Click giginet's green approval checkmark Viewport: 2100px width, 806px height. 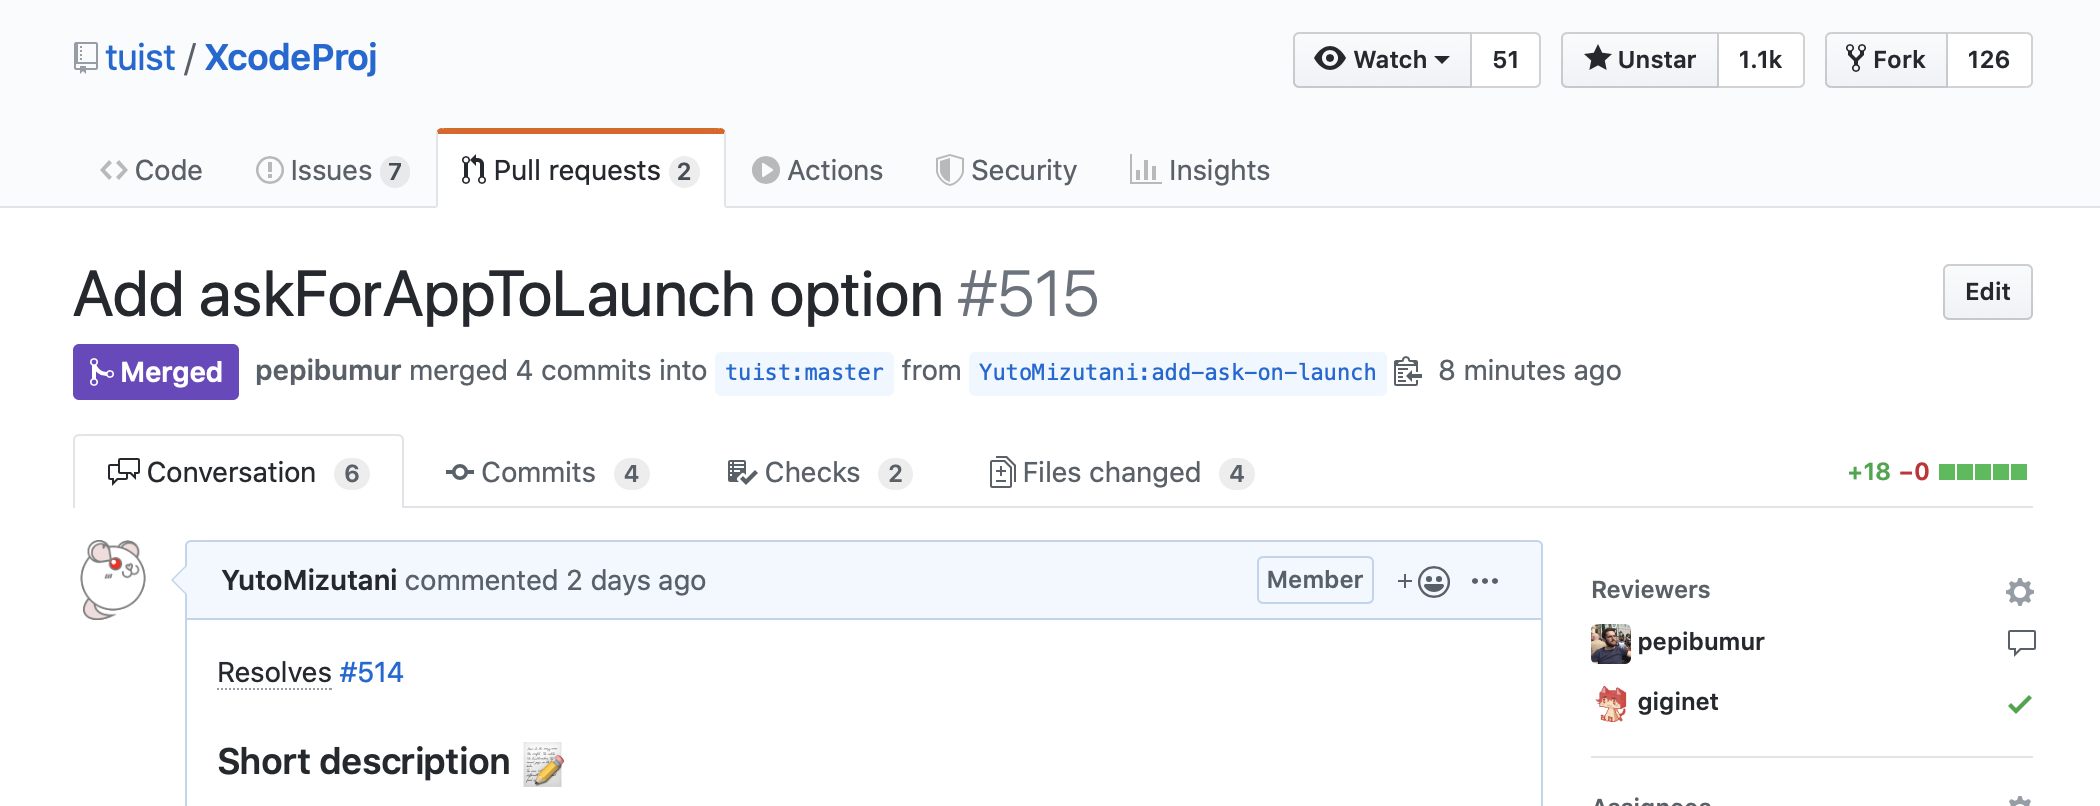[x=2019, y=704]
